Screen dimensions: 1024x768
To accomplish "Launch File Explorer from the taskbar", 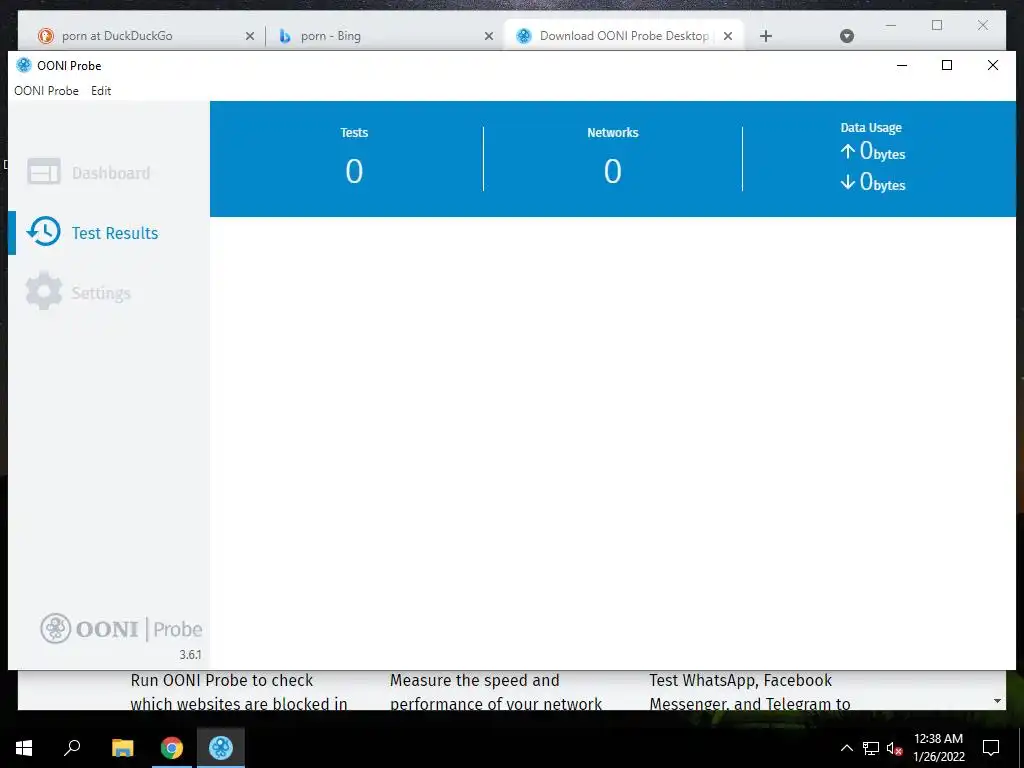I will tap(122, 748).
